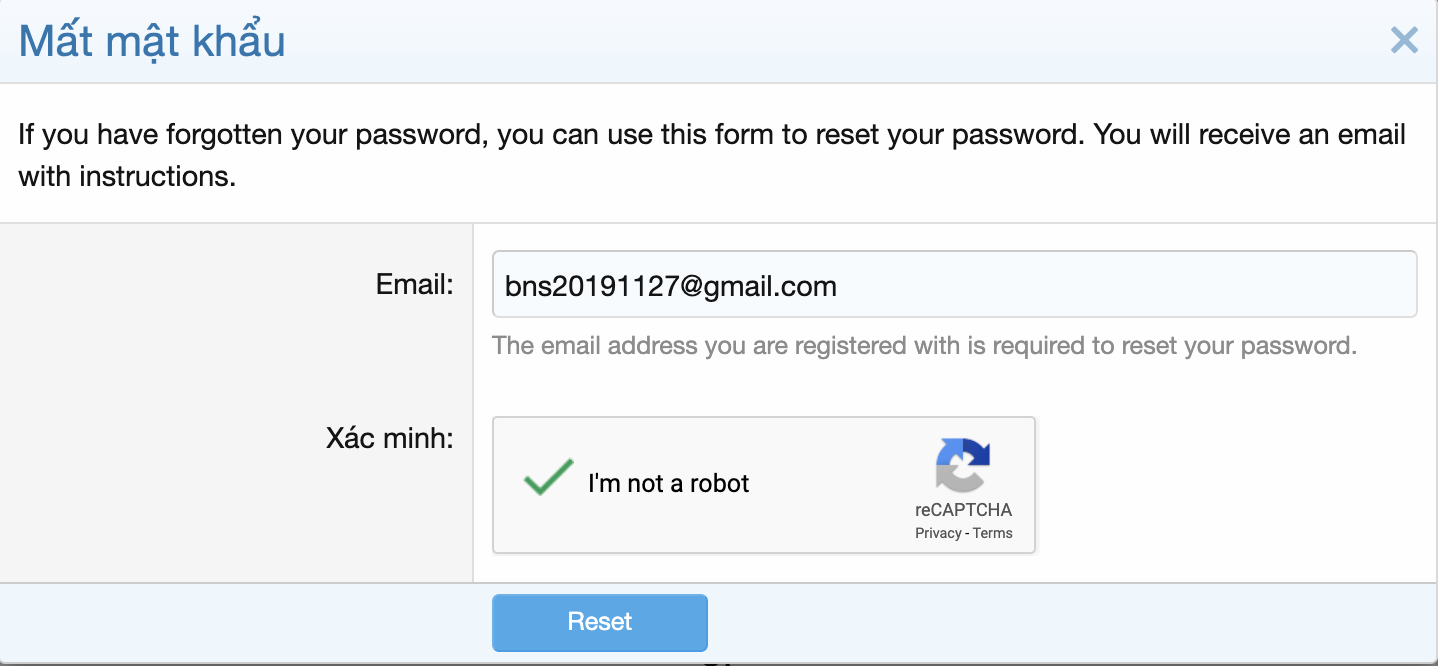Click the gray email help text

coord(924,346)
